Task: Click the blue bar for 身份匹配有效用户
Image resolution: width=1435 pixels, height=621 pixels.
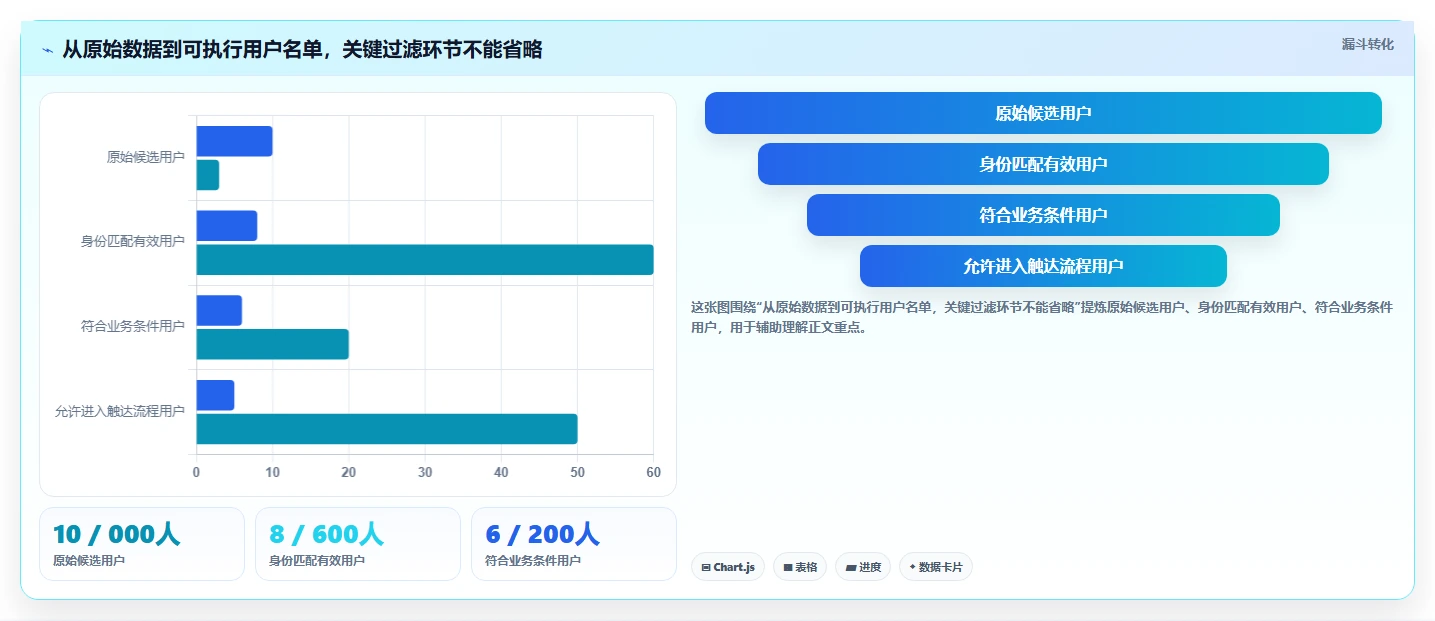Action: click(227, 226)
